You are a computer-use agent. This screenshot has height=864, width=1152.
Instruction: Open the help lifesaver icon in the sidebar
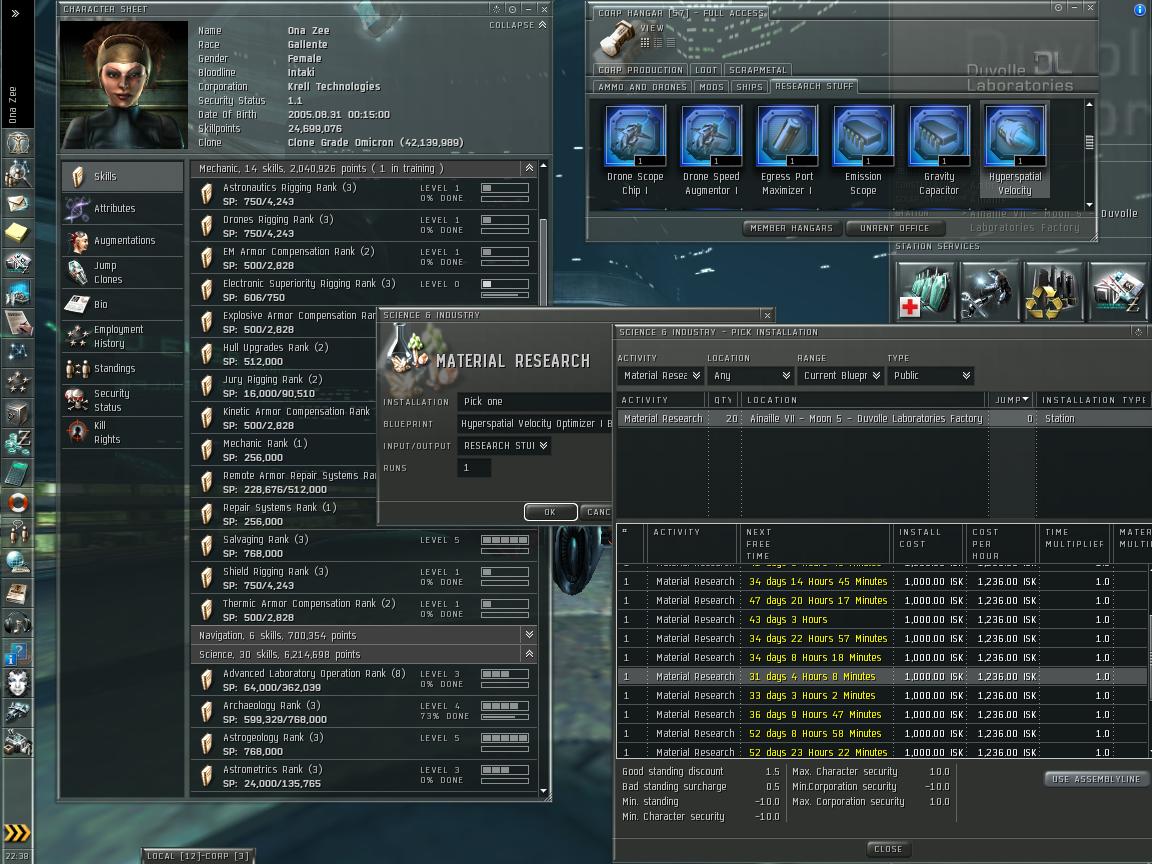pos(17,503)
